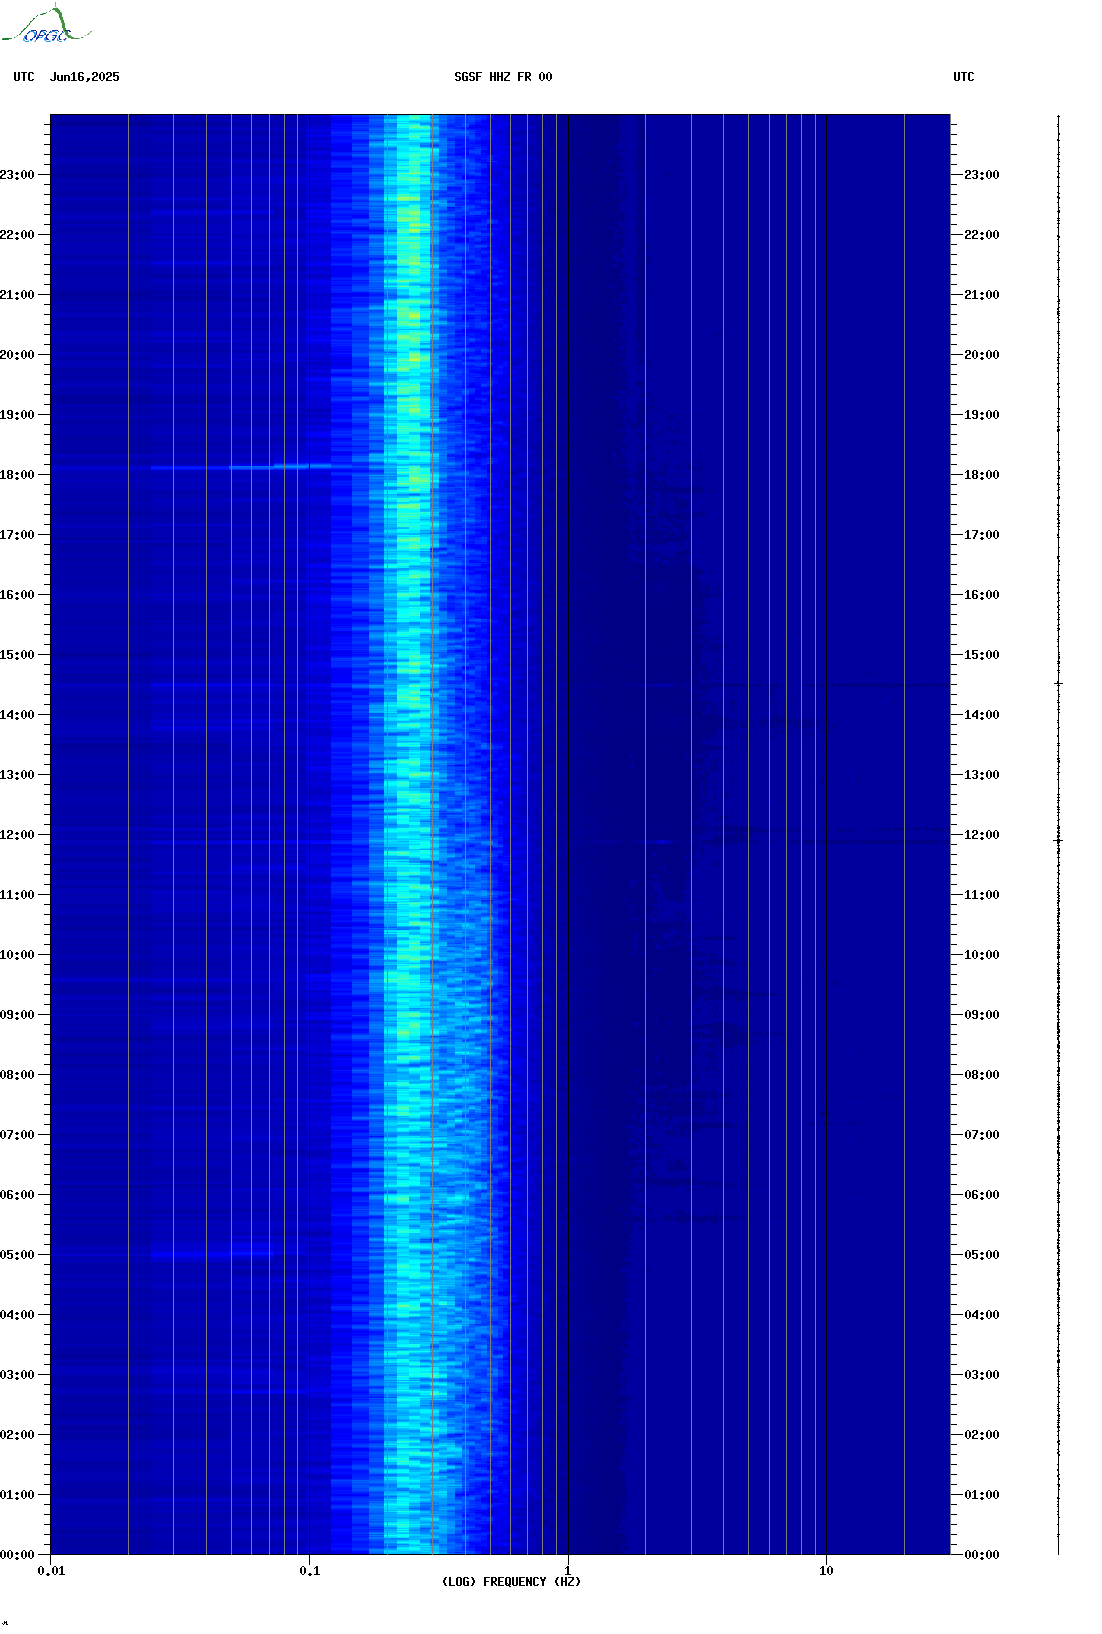
Task: Click the OFGC logo
Action: point(45,25)
